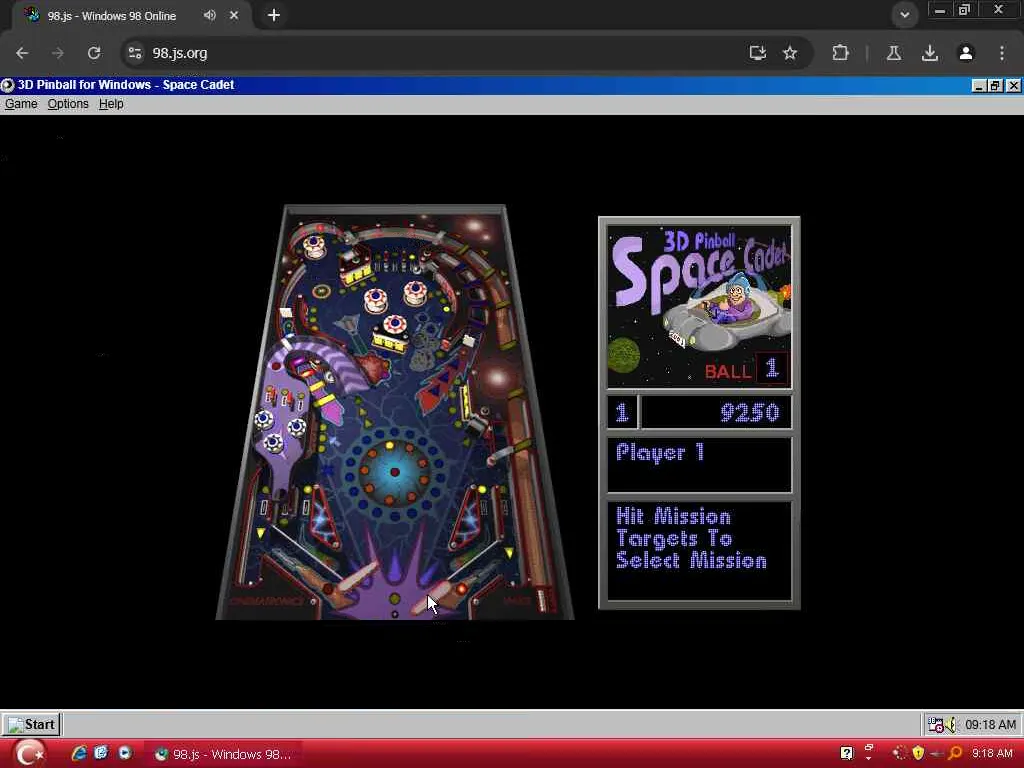Click the host clock 9:18 AM
The width and height of the screenshot is (1024, 768).
992,754
